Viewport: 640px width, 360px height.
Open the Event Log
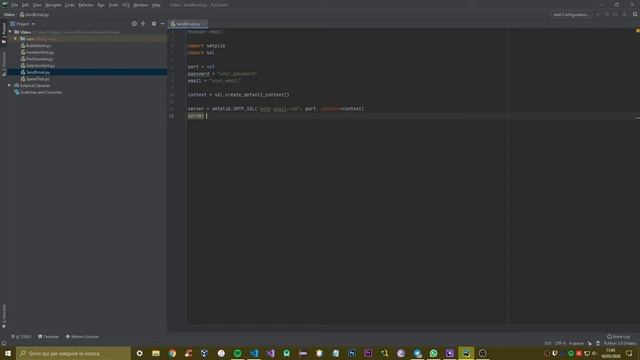[x=618, y=337]
